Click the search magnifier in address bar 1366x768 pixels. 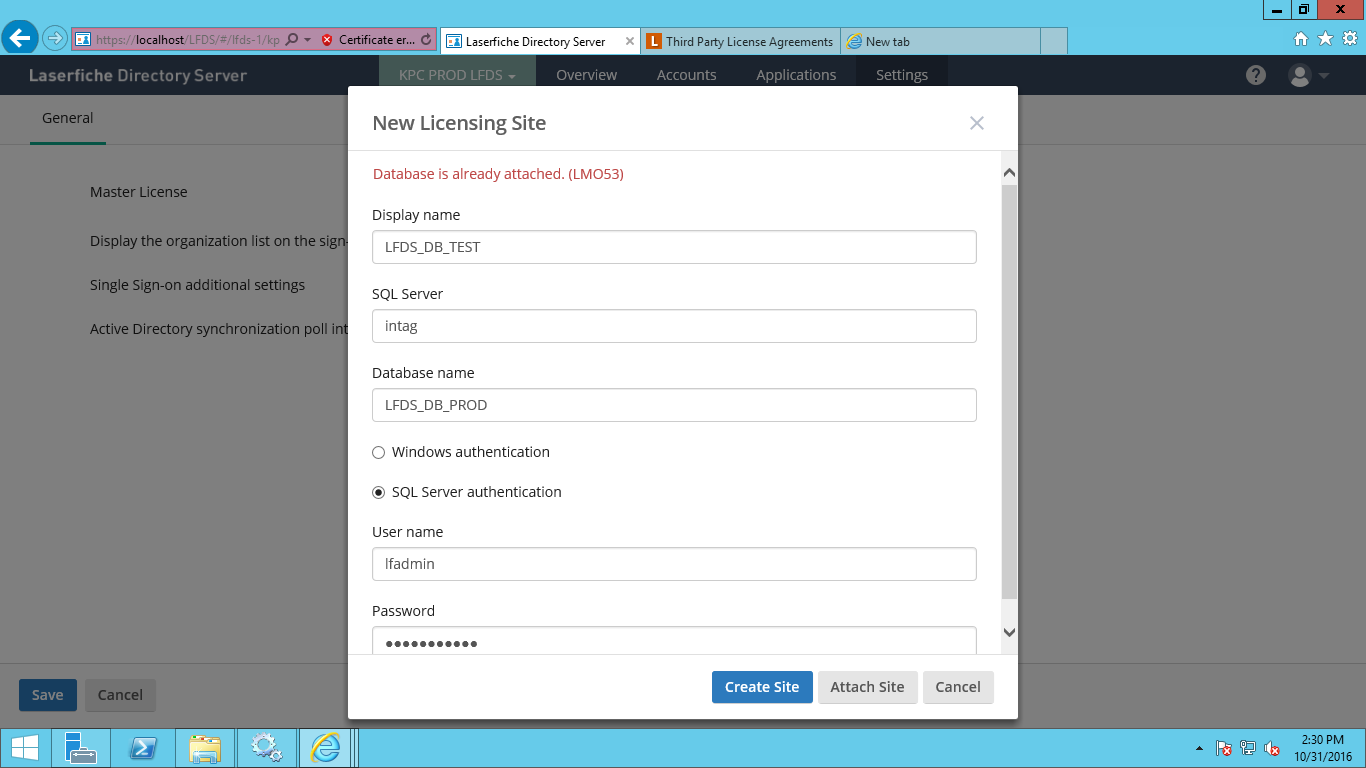[292, 40]
